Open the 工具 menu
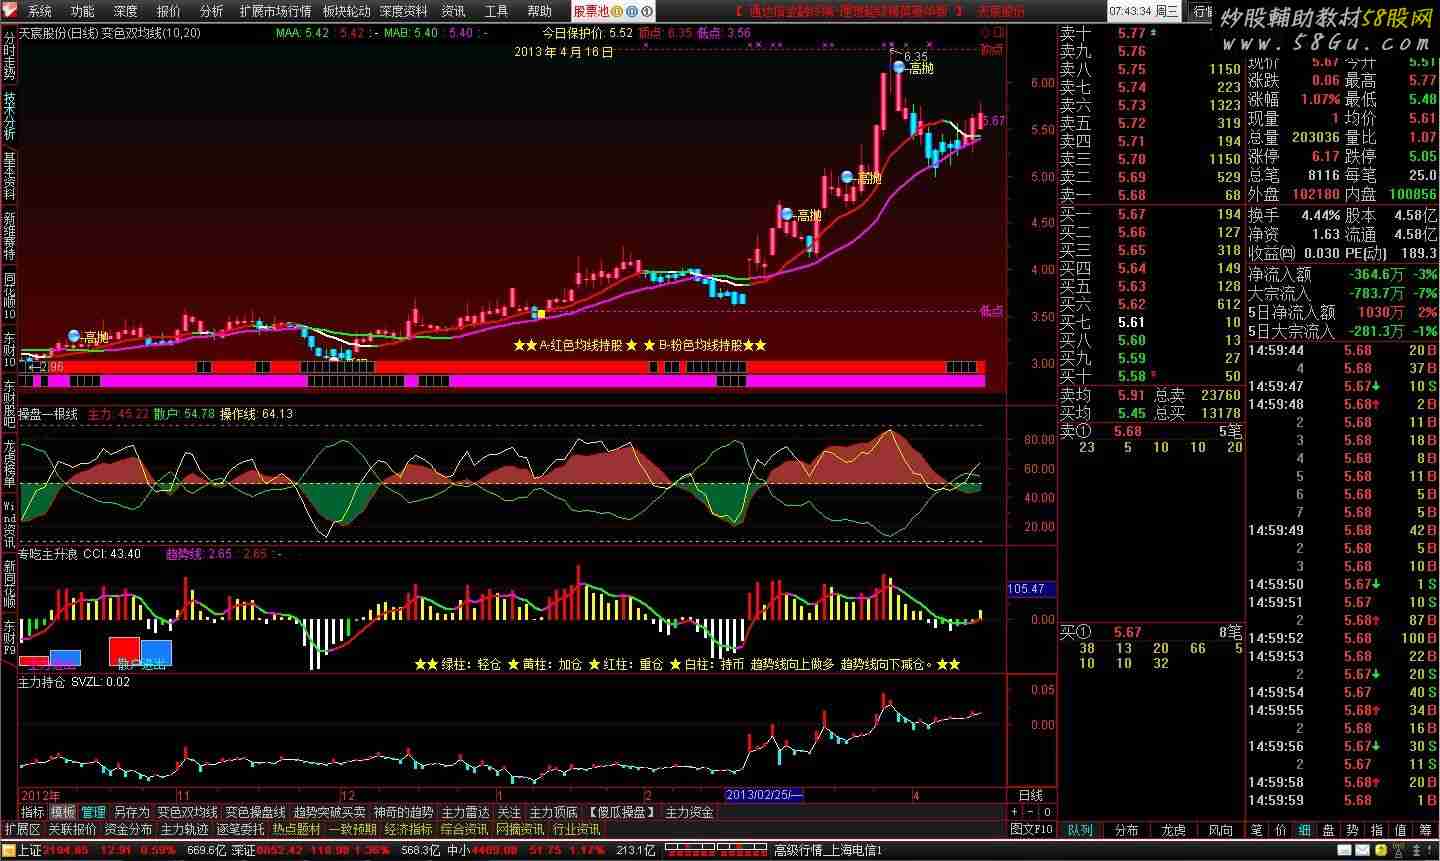The image size is (1440, 861). click(496, 11)
